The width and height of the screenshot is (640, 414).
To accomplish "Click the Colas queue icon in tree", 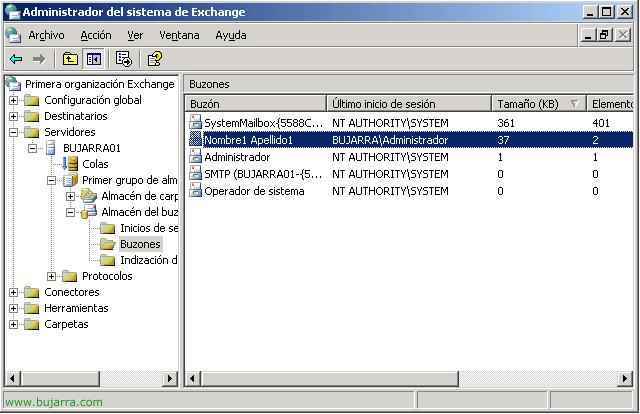I will (x=71, y=164).
